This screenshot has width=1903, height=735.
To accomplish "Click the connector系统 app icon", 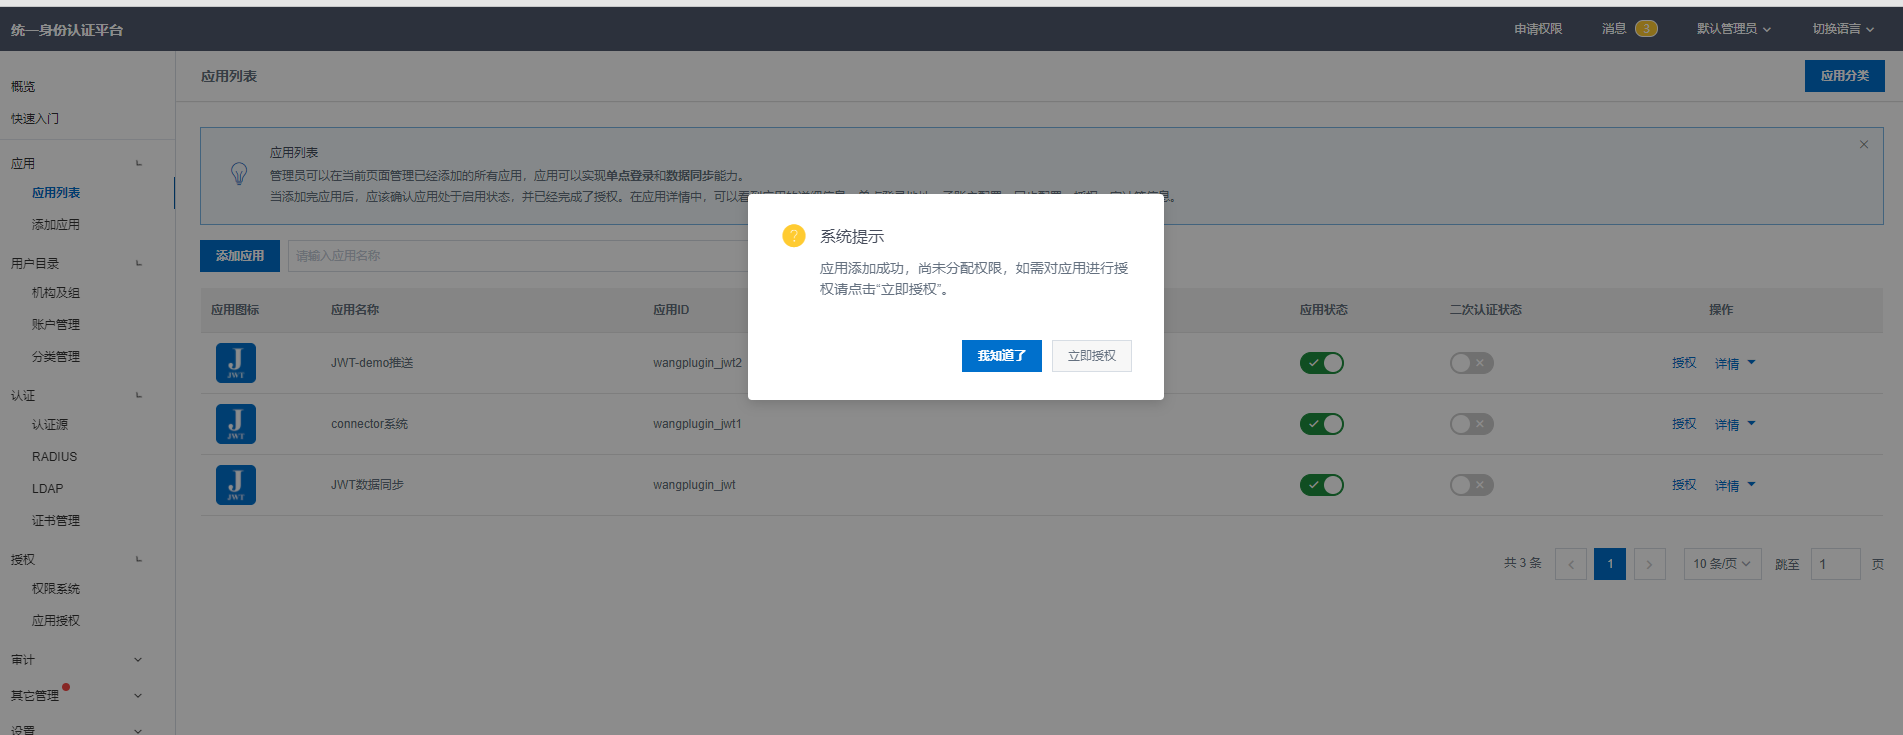I will pos(236,424).
